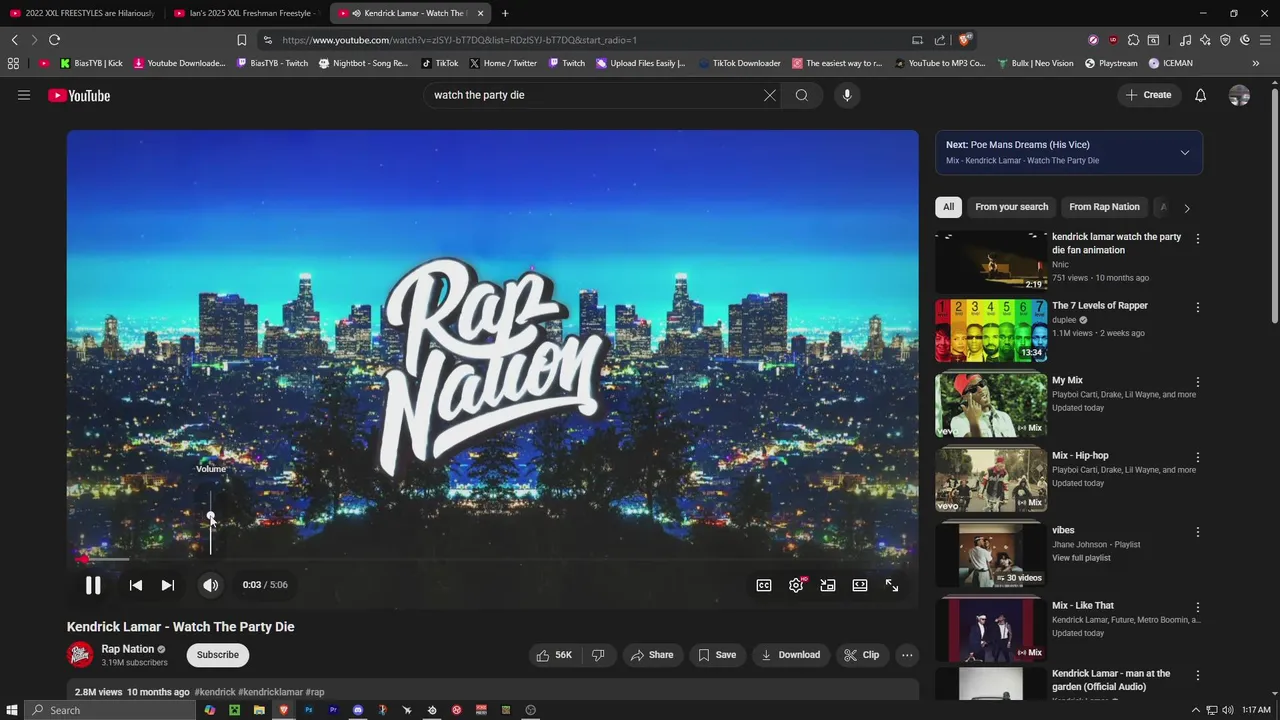
Task: Open options for The 7 Levels of Rapper
Action: pyautogui.click(x=1198, y=307)
